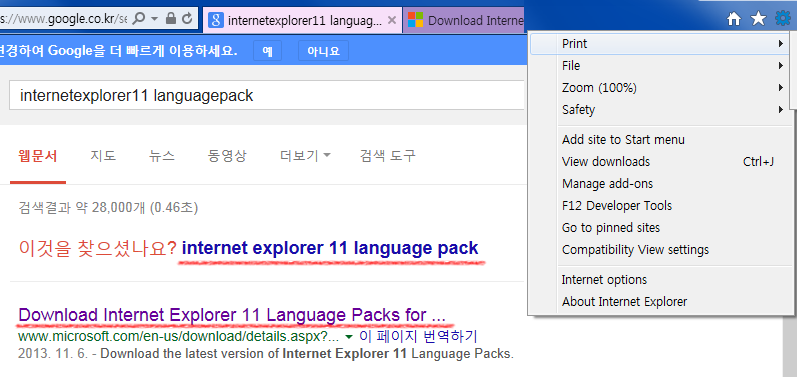This screenshot has height=377, width=797.
Task: Expand the File submenu arrow
Action: point(780,66)
